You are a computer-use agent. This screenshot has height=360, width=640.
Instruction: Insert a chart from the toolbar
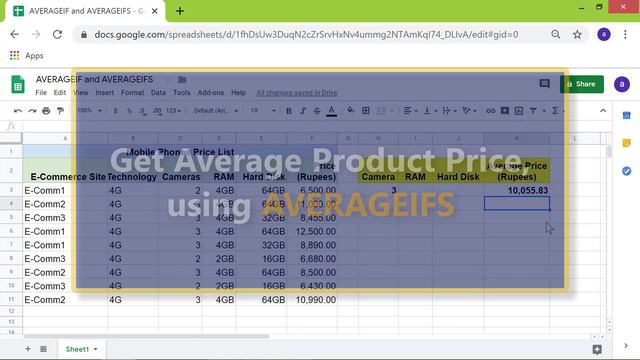click(x=519, y=111)
